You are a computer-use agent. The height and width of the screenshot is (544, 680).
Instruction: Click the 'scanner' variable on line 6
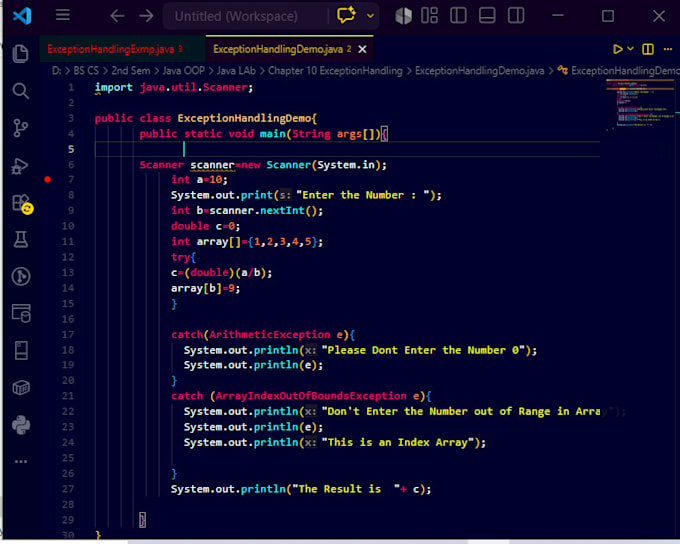click(x=212, y=165)
